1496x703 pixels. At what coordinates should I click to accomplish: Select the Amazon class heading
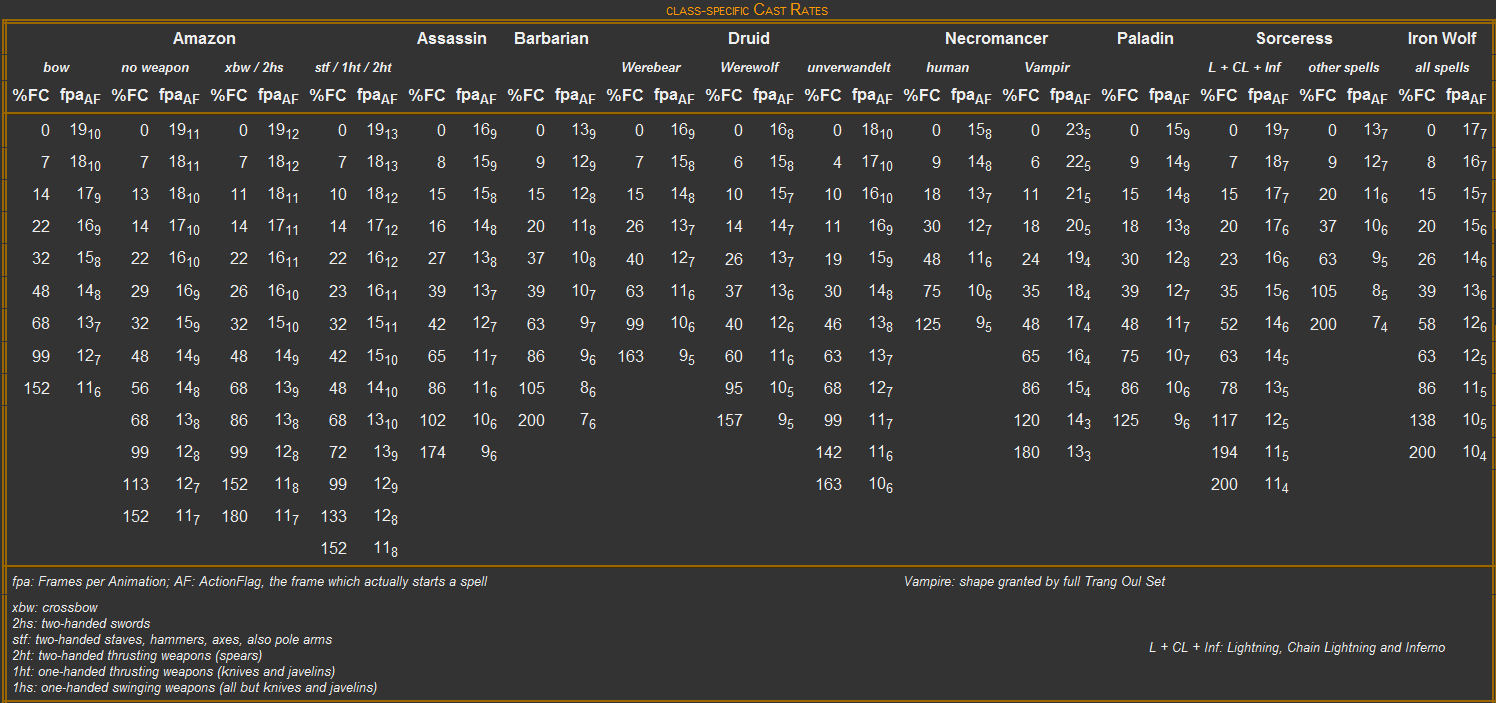[204, 39]
